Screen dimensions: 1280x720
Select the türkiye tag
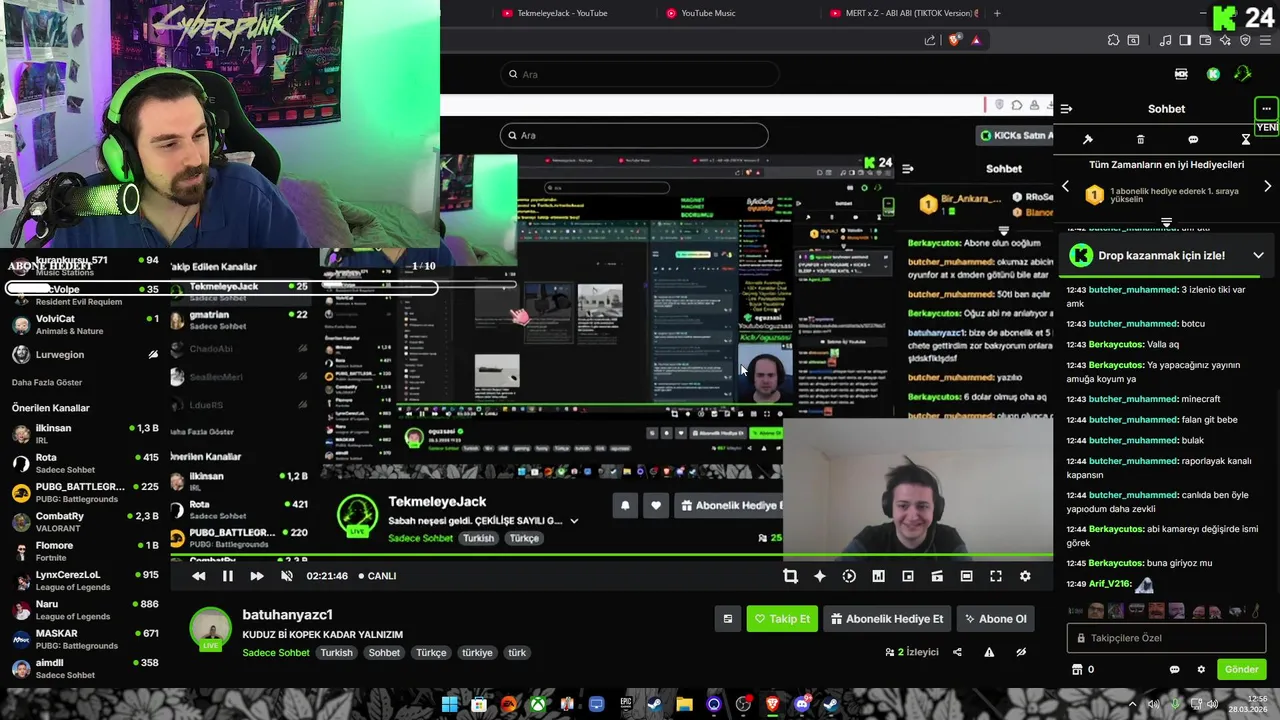coord(477,652)
